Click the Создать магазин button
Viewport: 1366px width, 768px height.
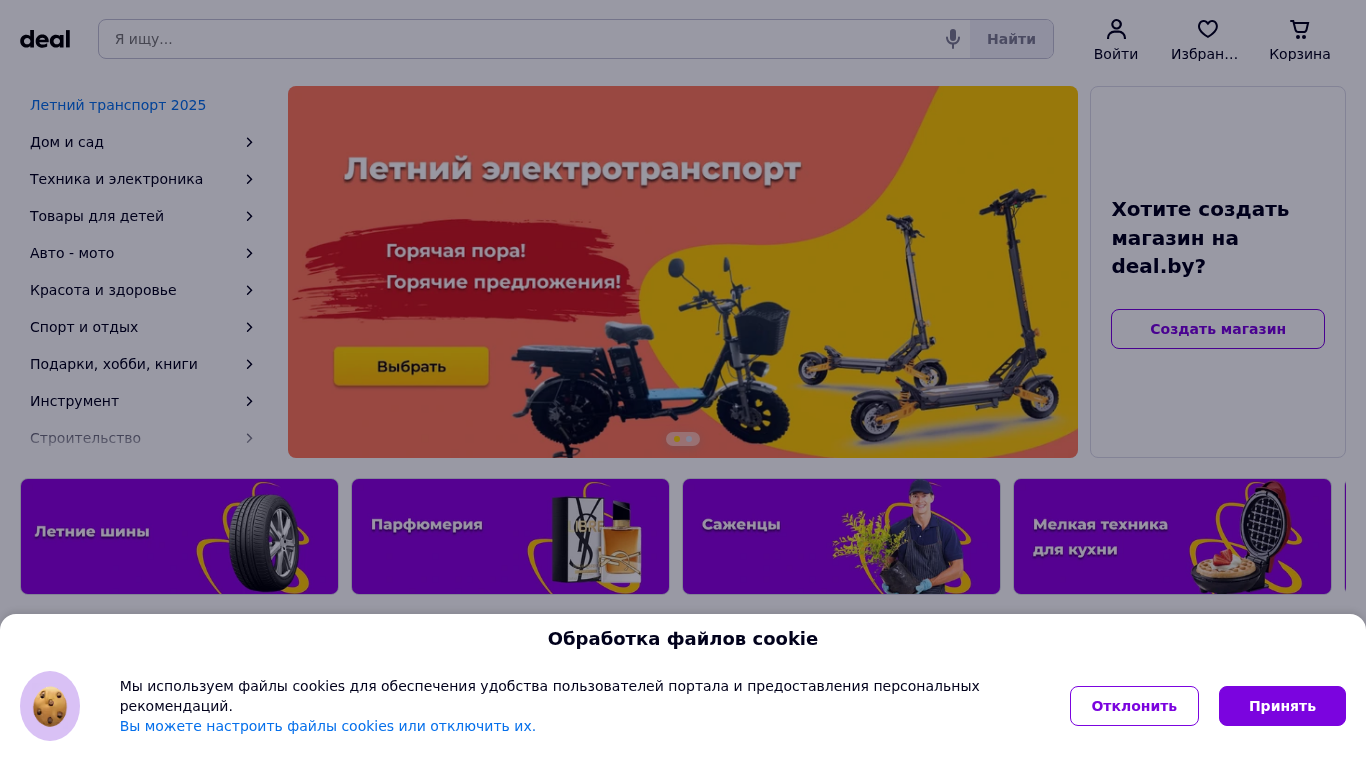[x=1218, y=329]
